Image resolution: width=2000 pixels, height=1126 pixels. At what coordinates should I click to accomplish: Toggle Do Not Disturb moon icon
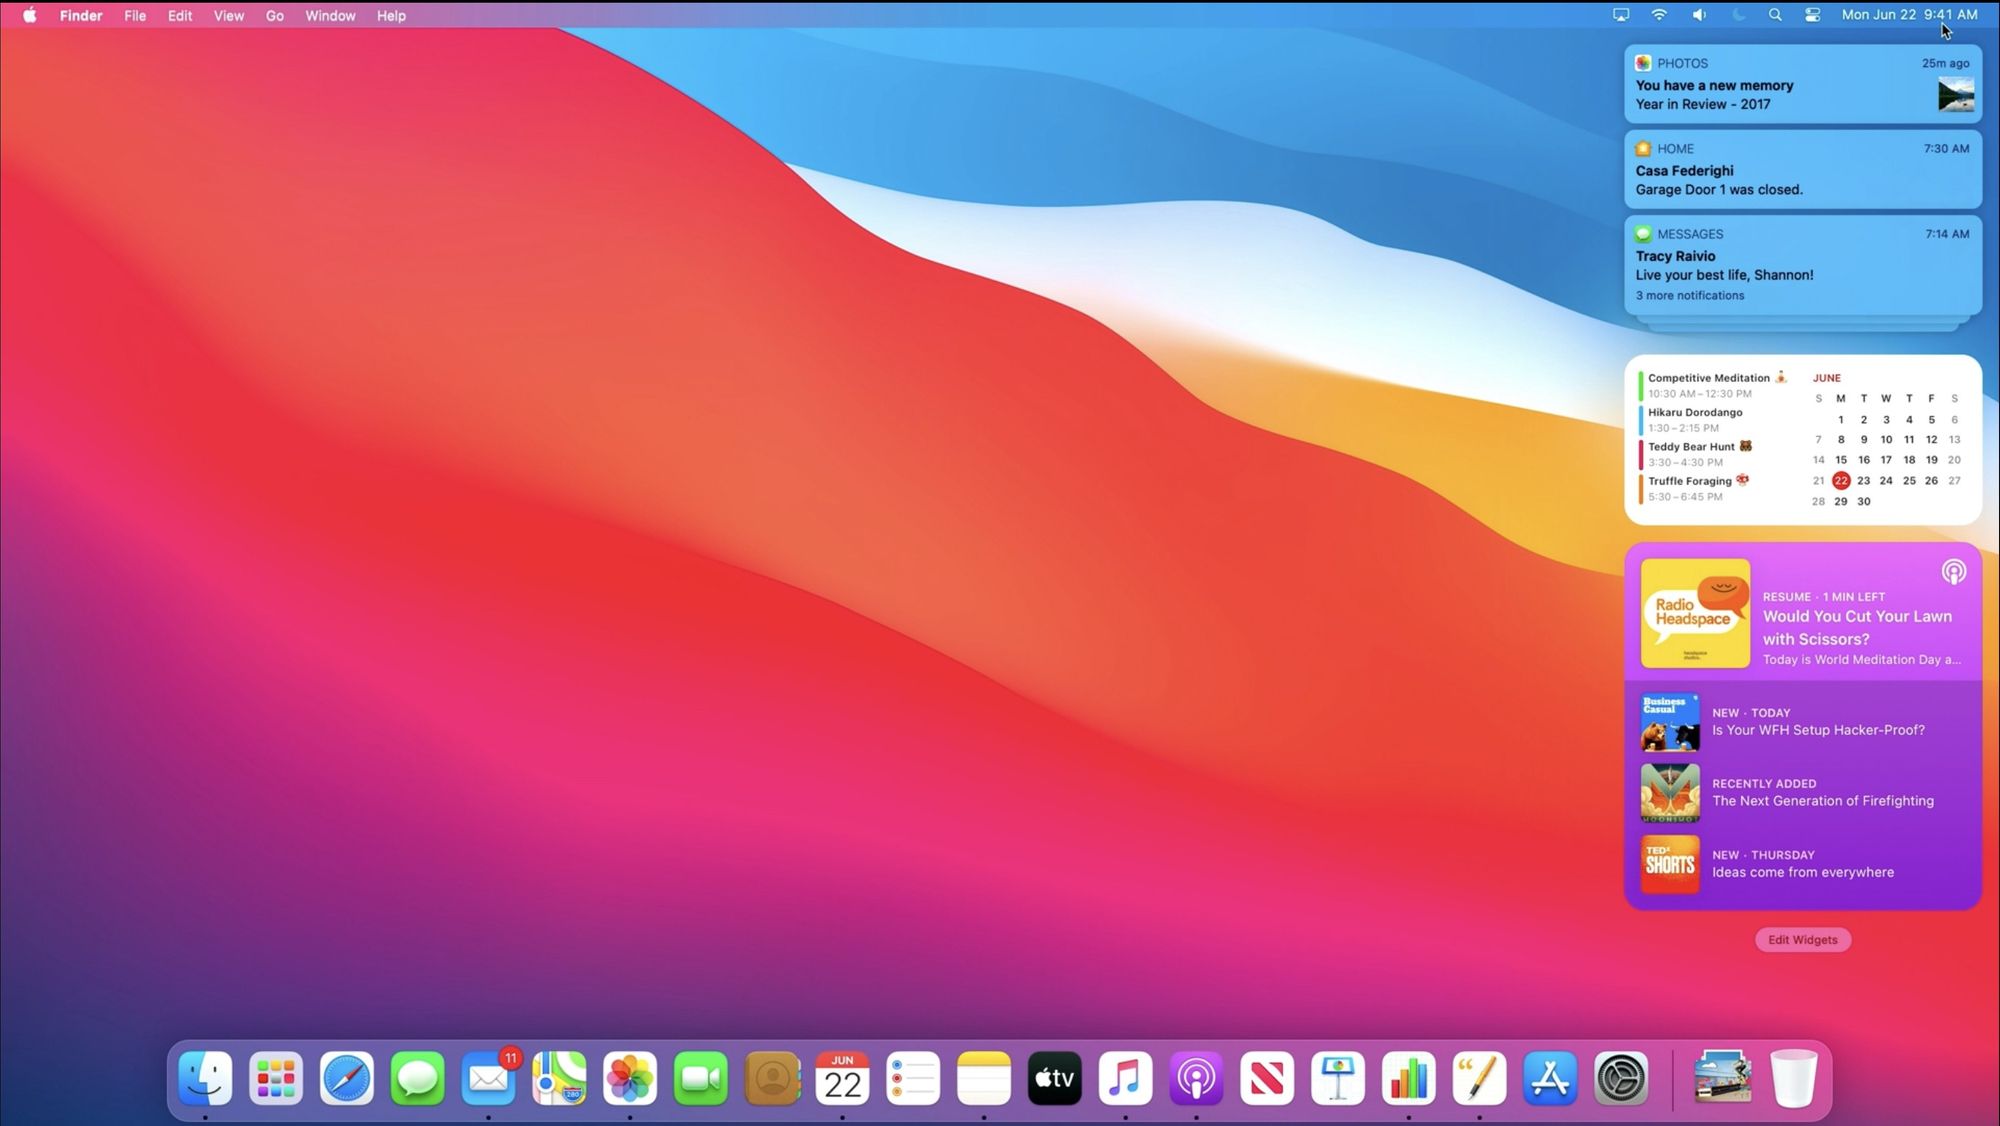click(1738, 15)
